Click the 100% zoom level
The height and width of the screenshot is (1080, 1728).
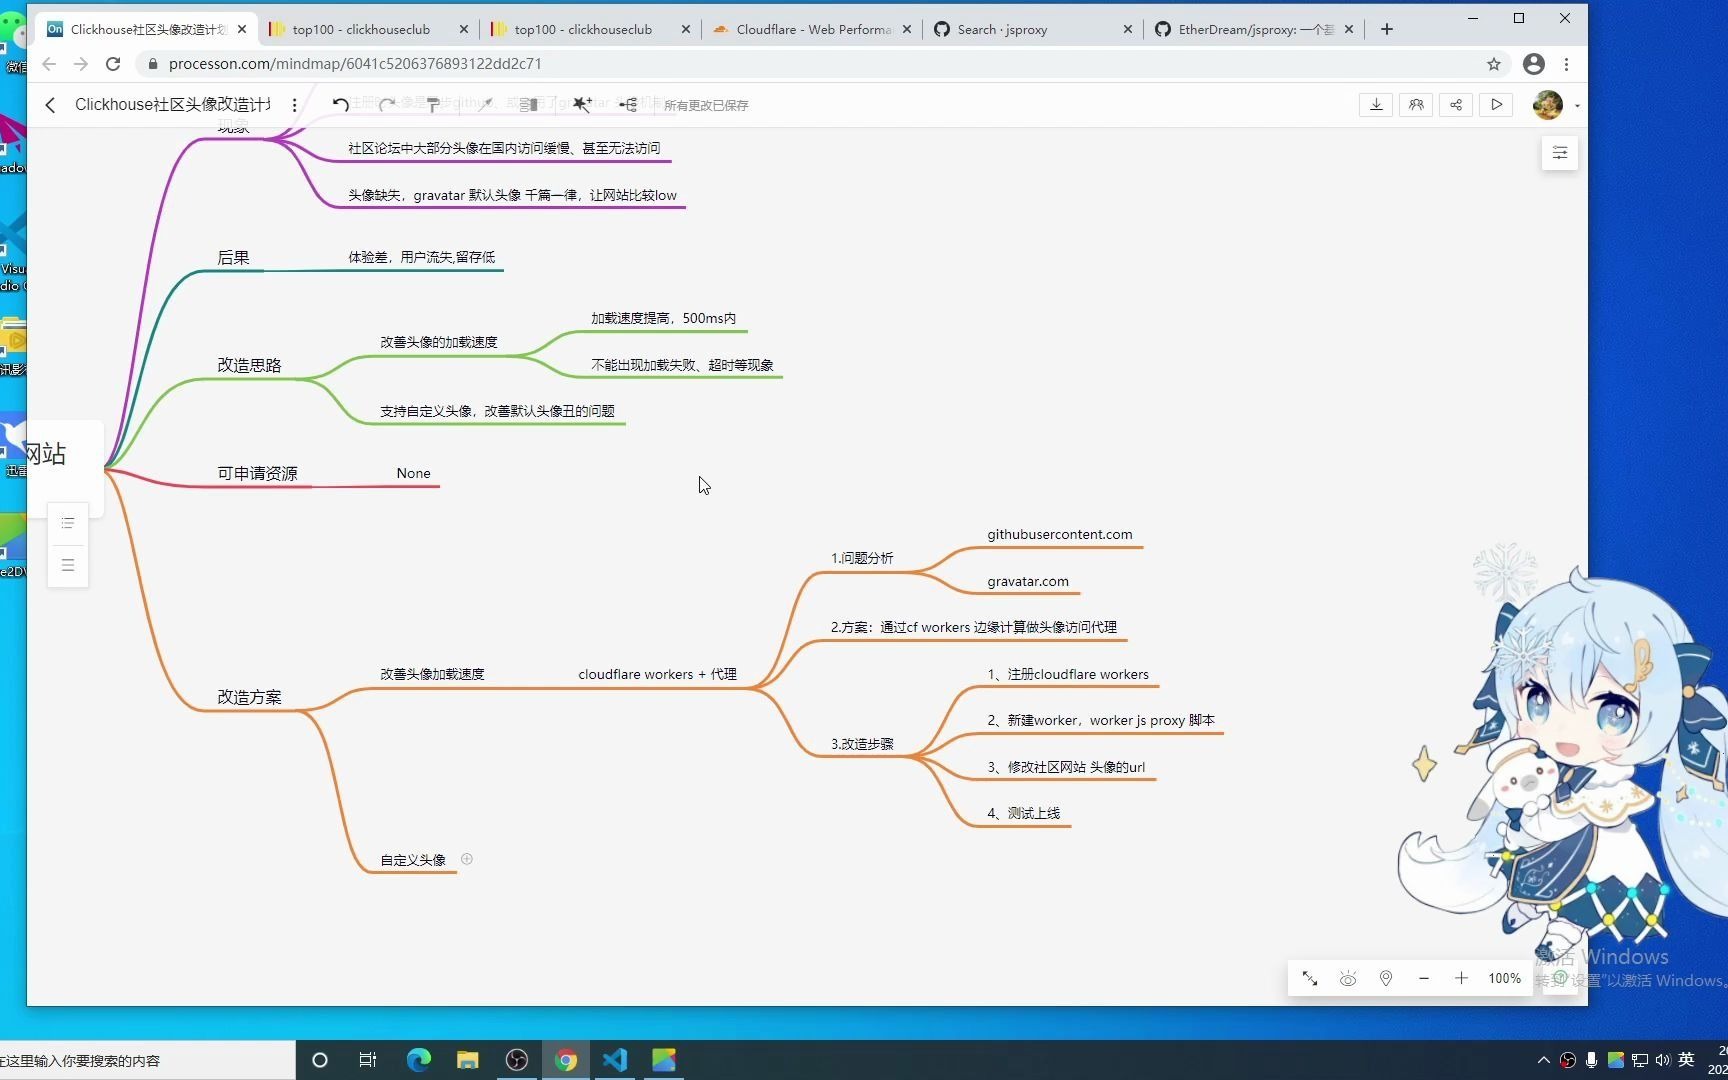[1504, 978]
